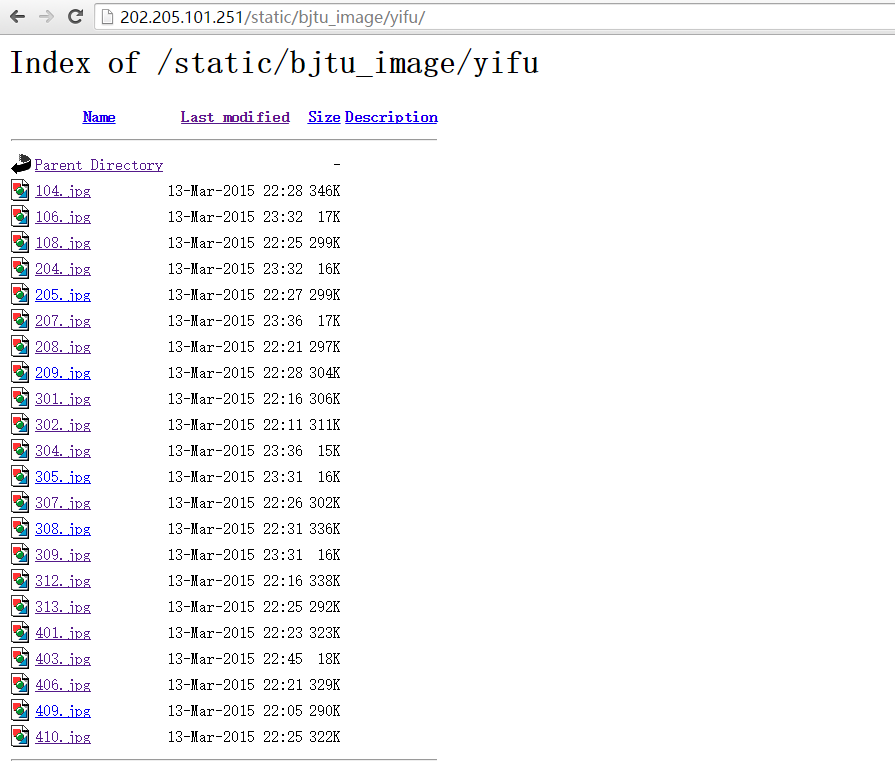Open the 204.jpg file link

(x=63, y=269)
